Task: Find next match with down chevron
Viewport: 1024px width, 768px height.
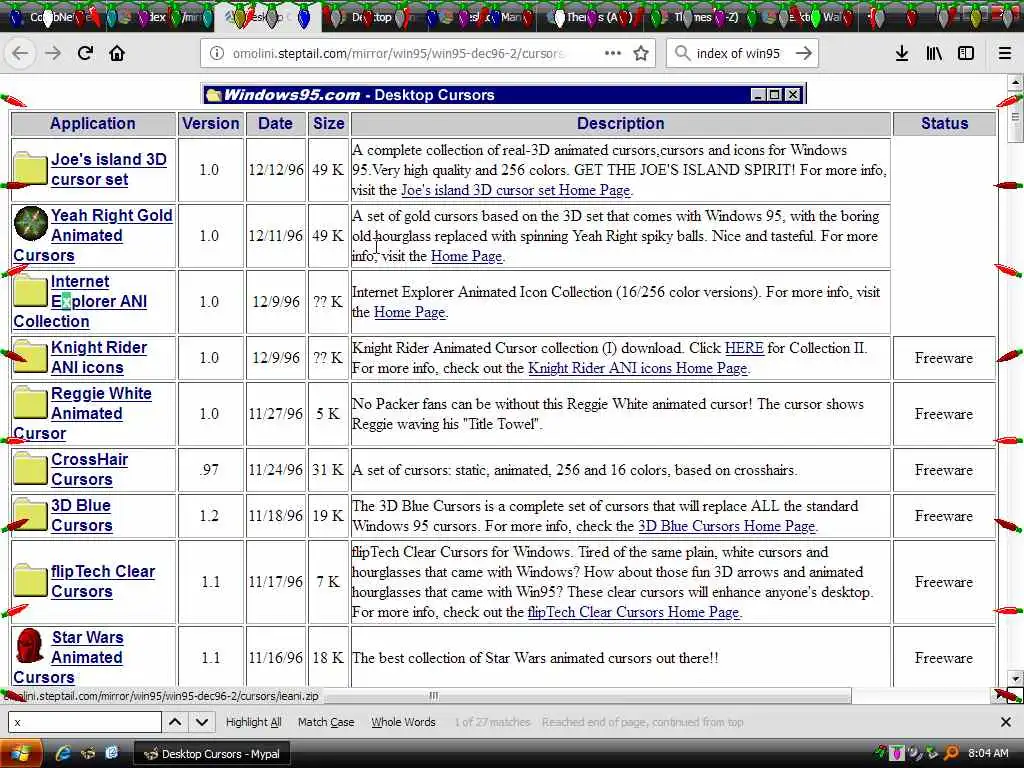Action: coord(202,722)
